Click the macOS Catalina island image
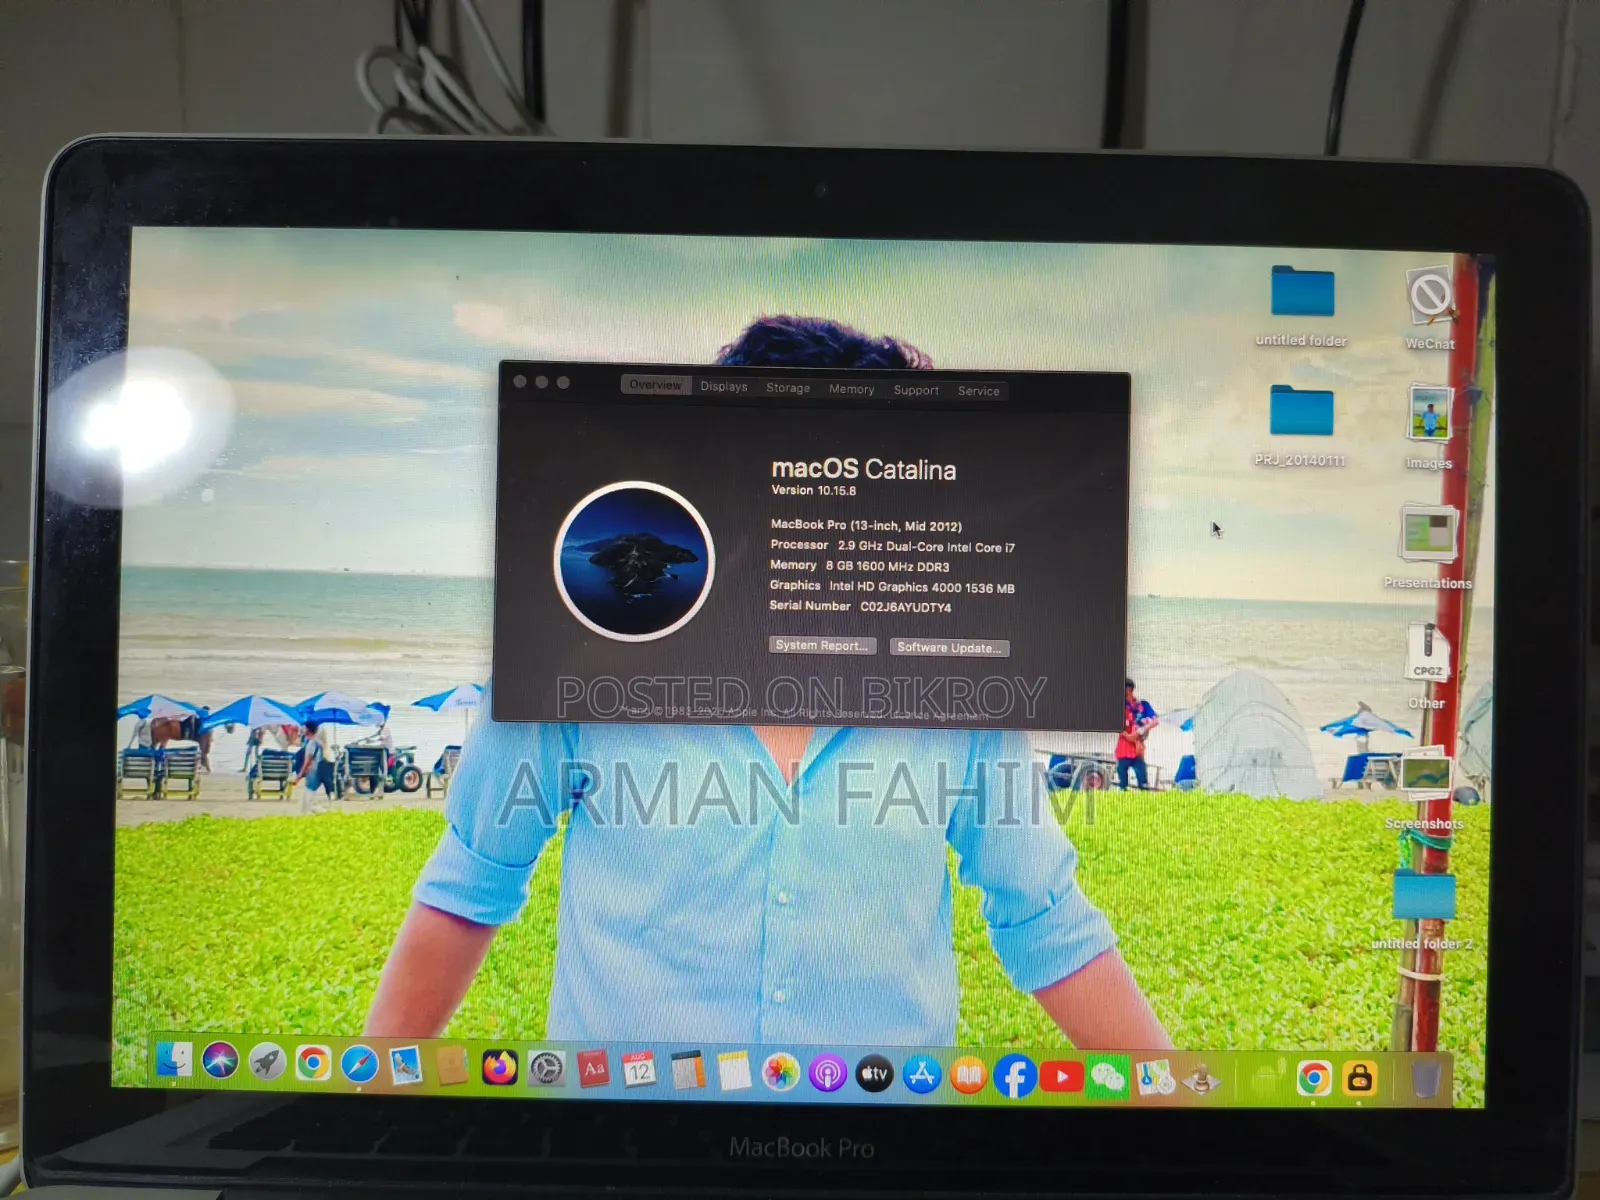This screenshot has height=1200, width=1600. point(634,560)
